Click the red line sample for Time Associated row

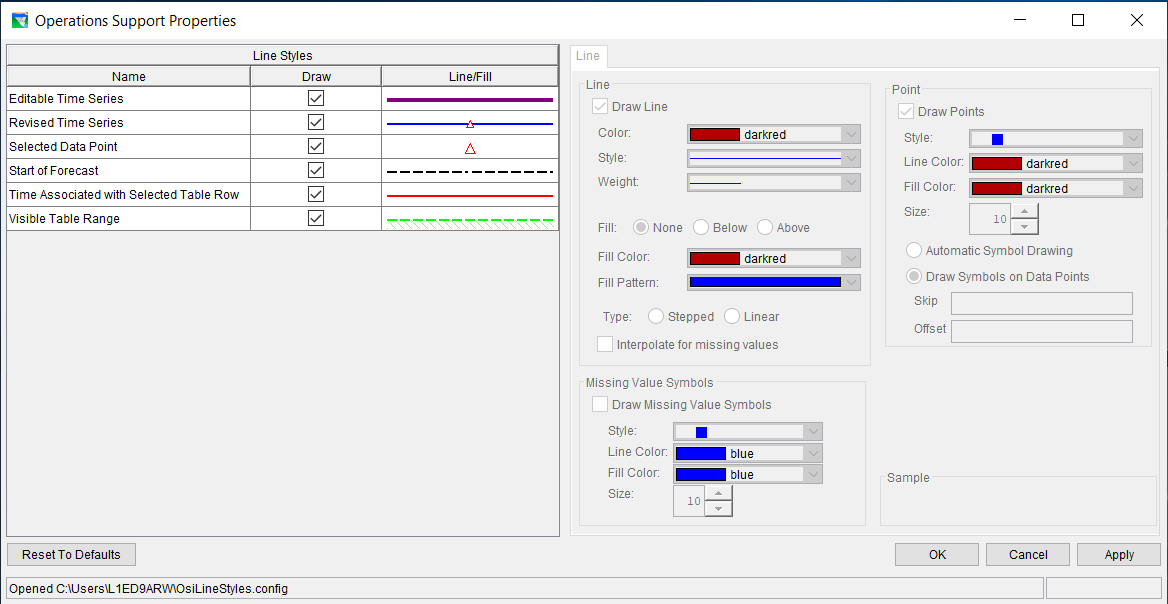tap(469, 195)
